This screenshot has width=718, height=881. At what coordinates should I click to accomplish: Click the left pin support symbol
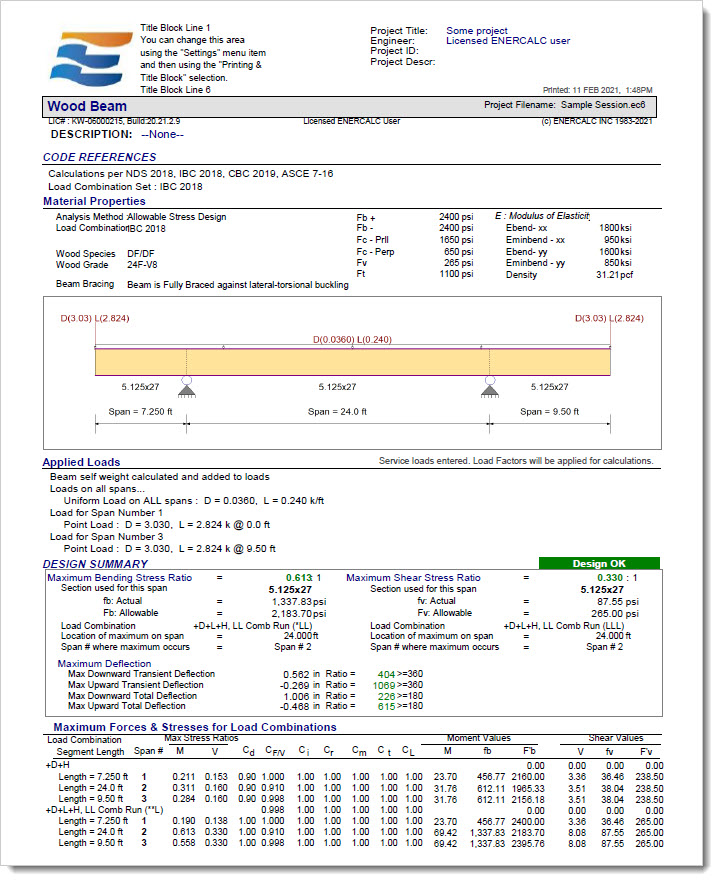[x=186, y=381]
